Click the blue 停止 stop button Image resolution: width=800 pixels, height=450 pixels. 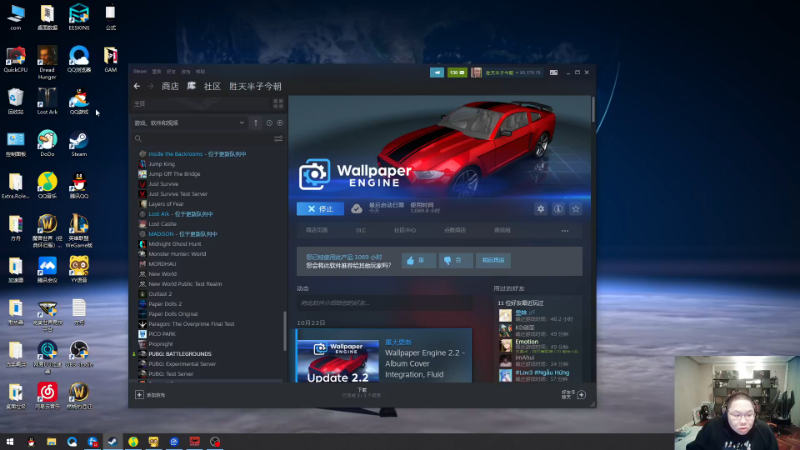pyautogui.click(x=320, y=209)
